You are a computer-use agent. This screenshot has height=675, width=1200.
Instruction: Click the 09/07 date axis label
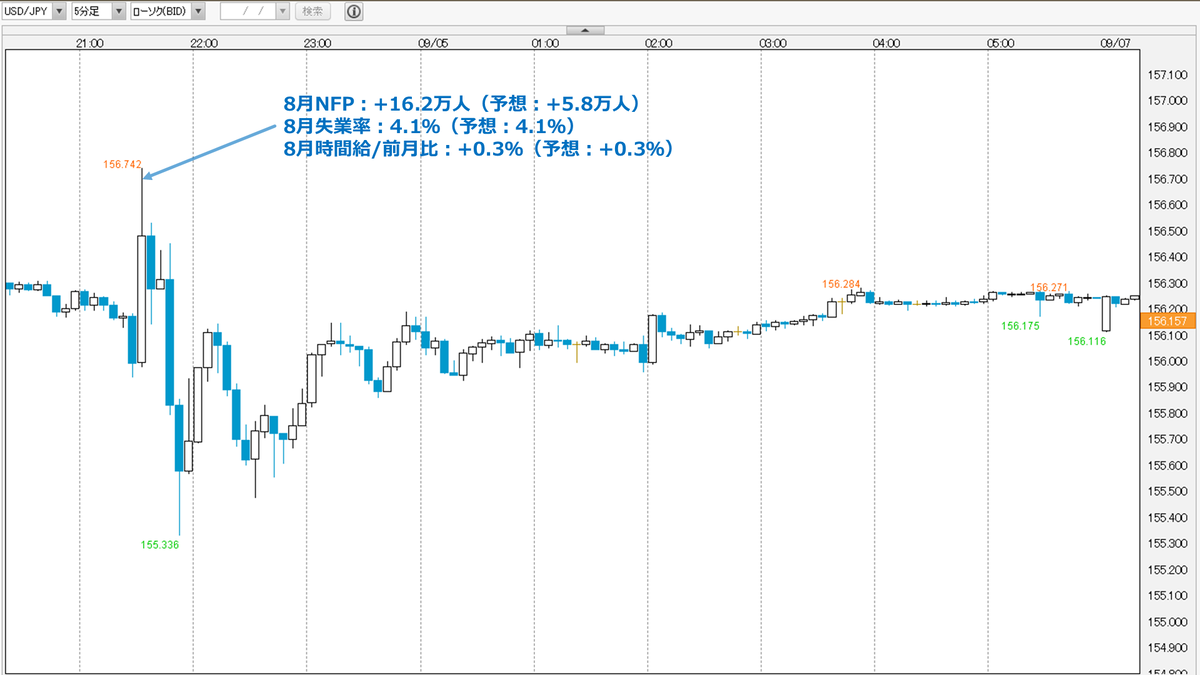[x=1114, y=44]
